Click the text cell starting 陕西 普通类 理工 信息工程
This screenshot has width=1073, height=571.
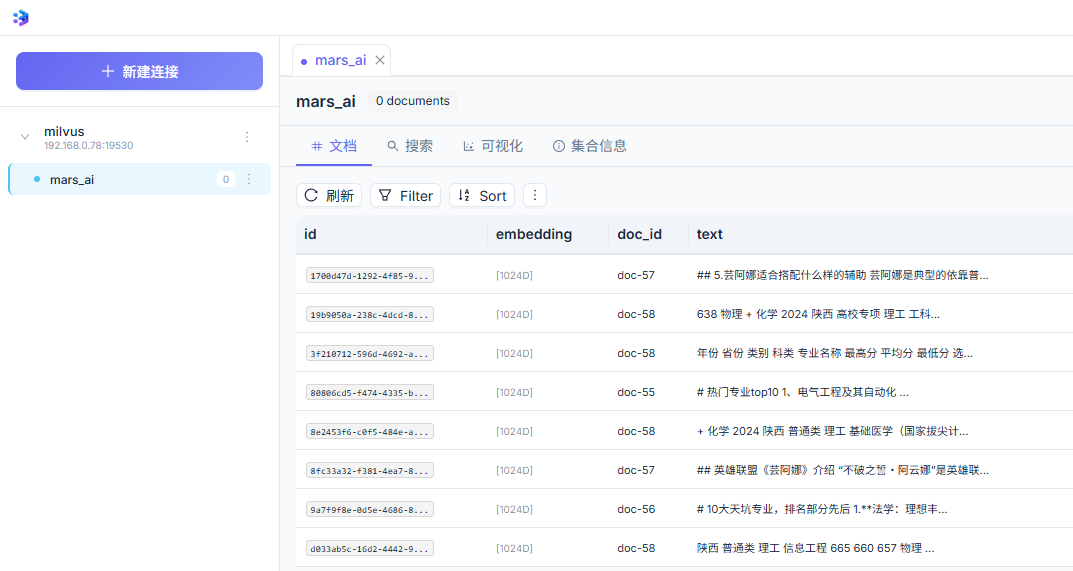click(x=816, y=548)
